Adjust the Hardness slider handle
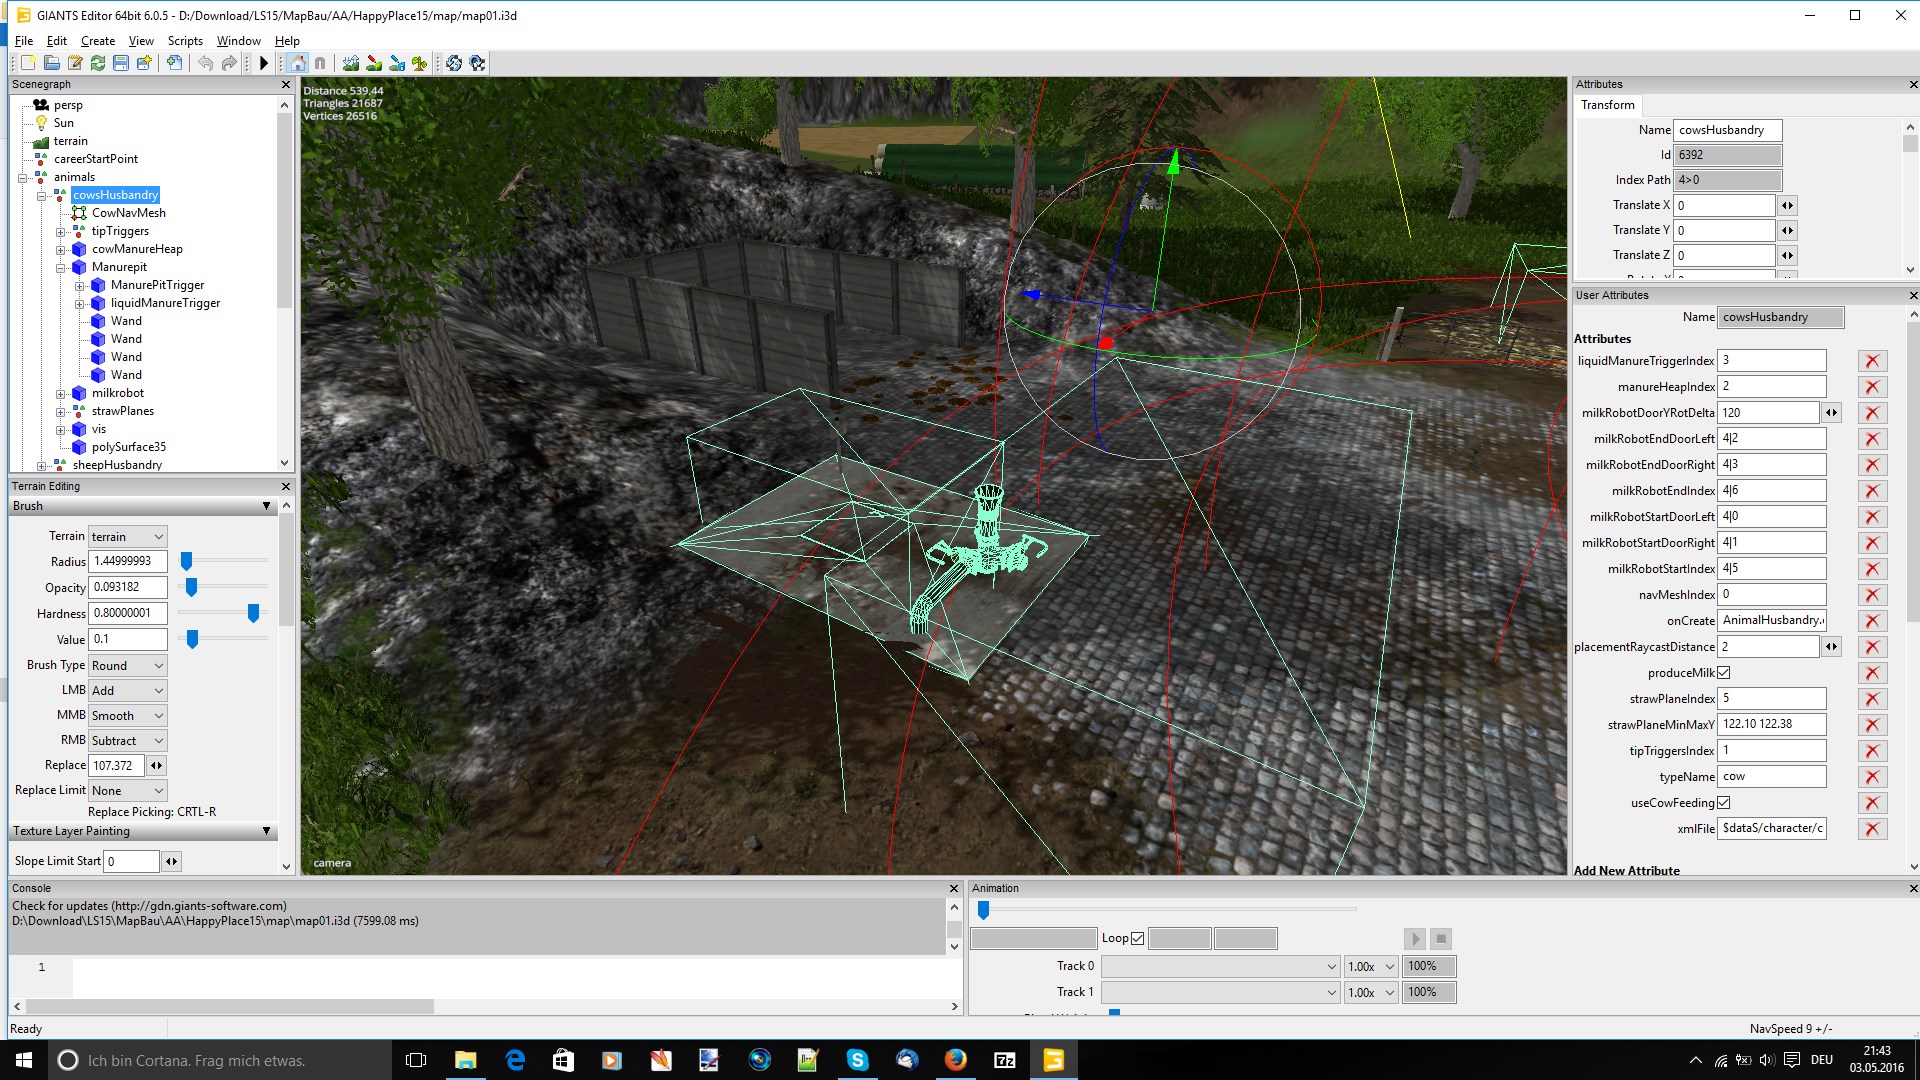This screenshot has height=1080, width=1920. point(253,613)
